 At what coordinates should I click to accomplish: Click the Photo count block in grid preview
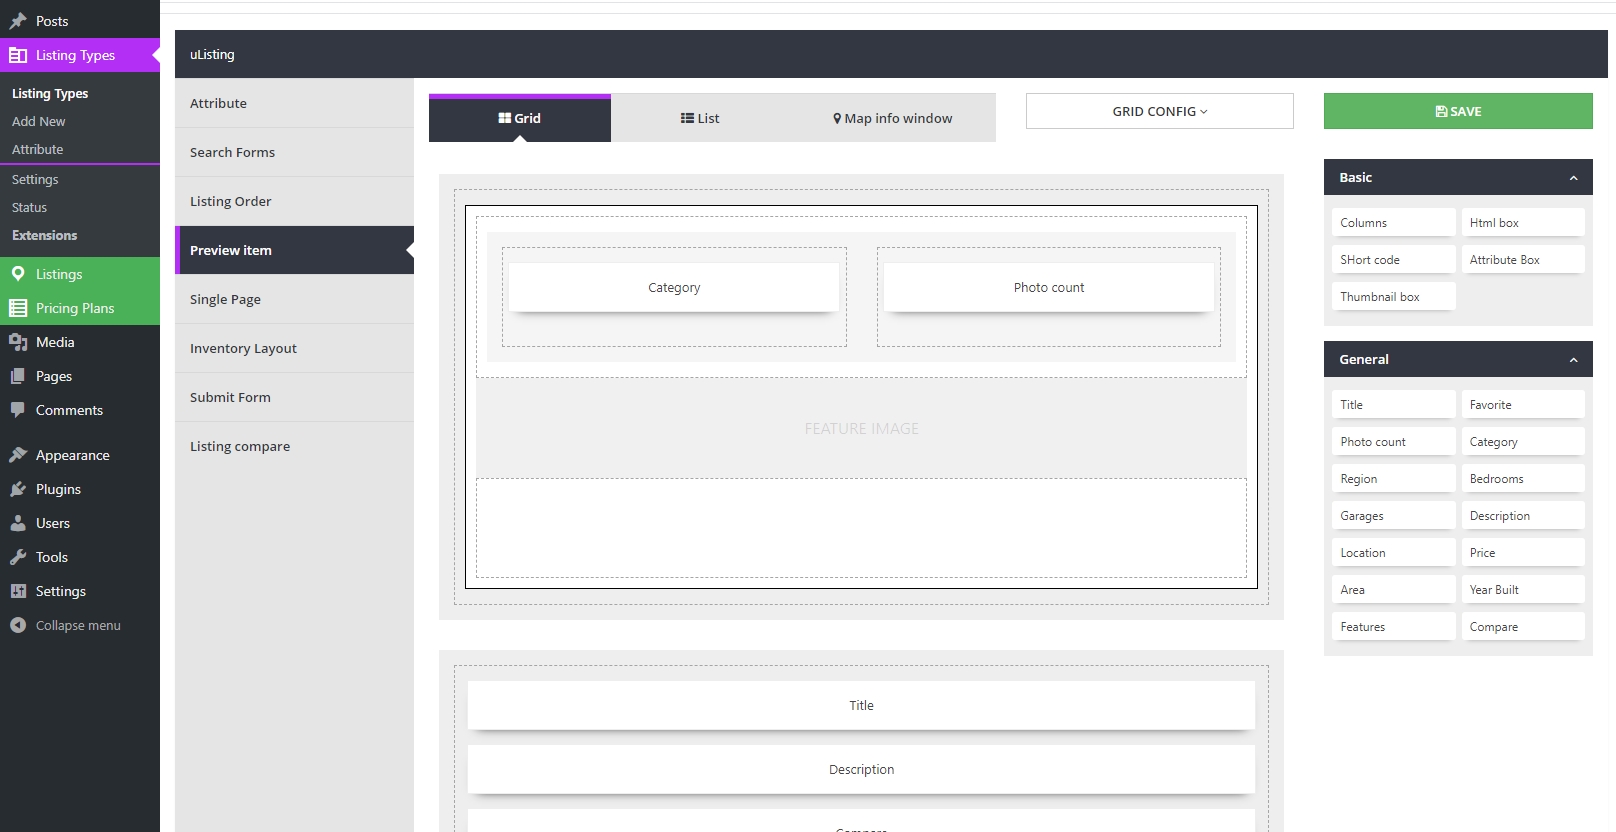[1049, 287]
